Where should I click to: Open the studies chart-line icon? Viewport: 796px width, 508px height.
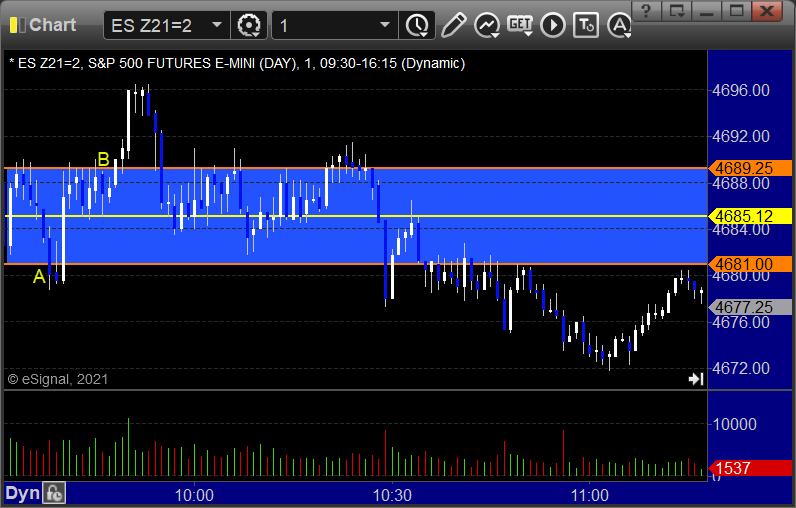(x=486, y=25)
